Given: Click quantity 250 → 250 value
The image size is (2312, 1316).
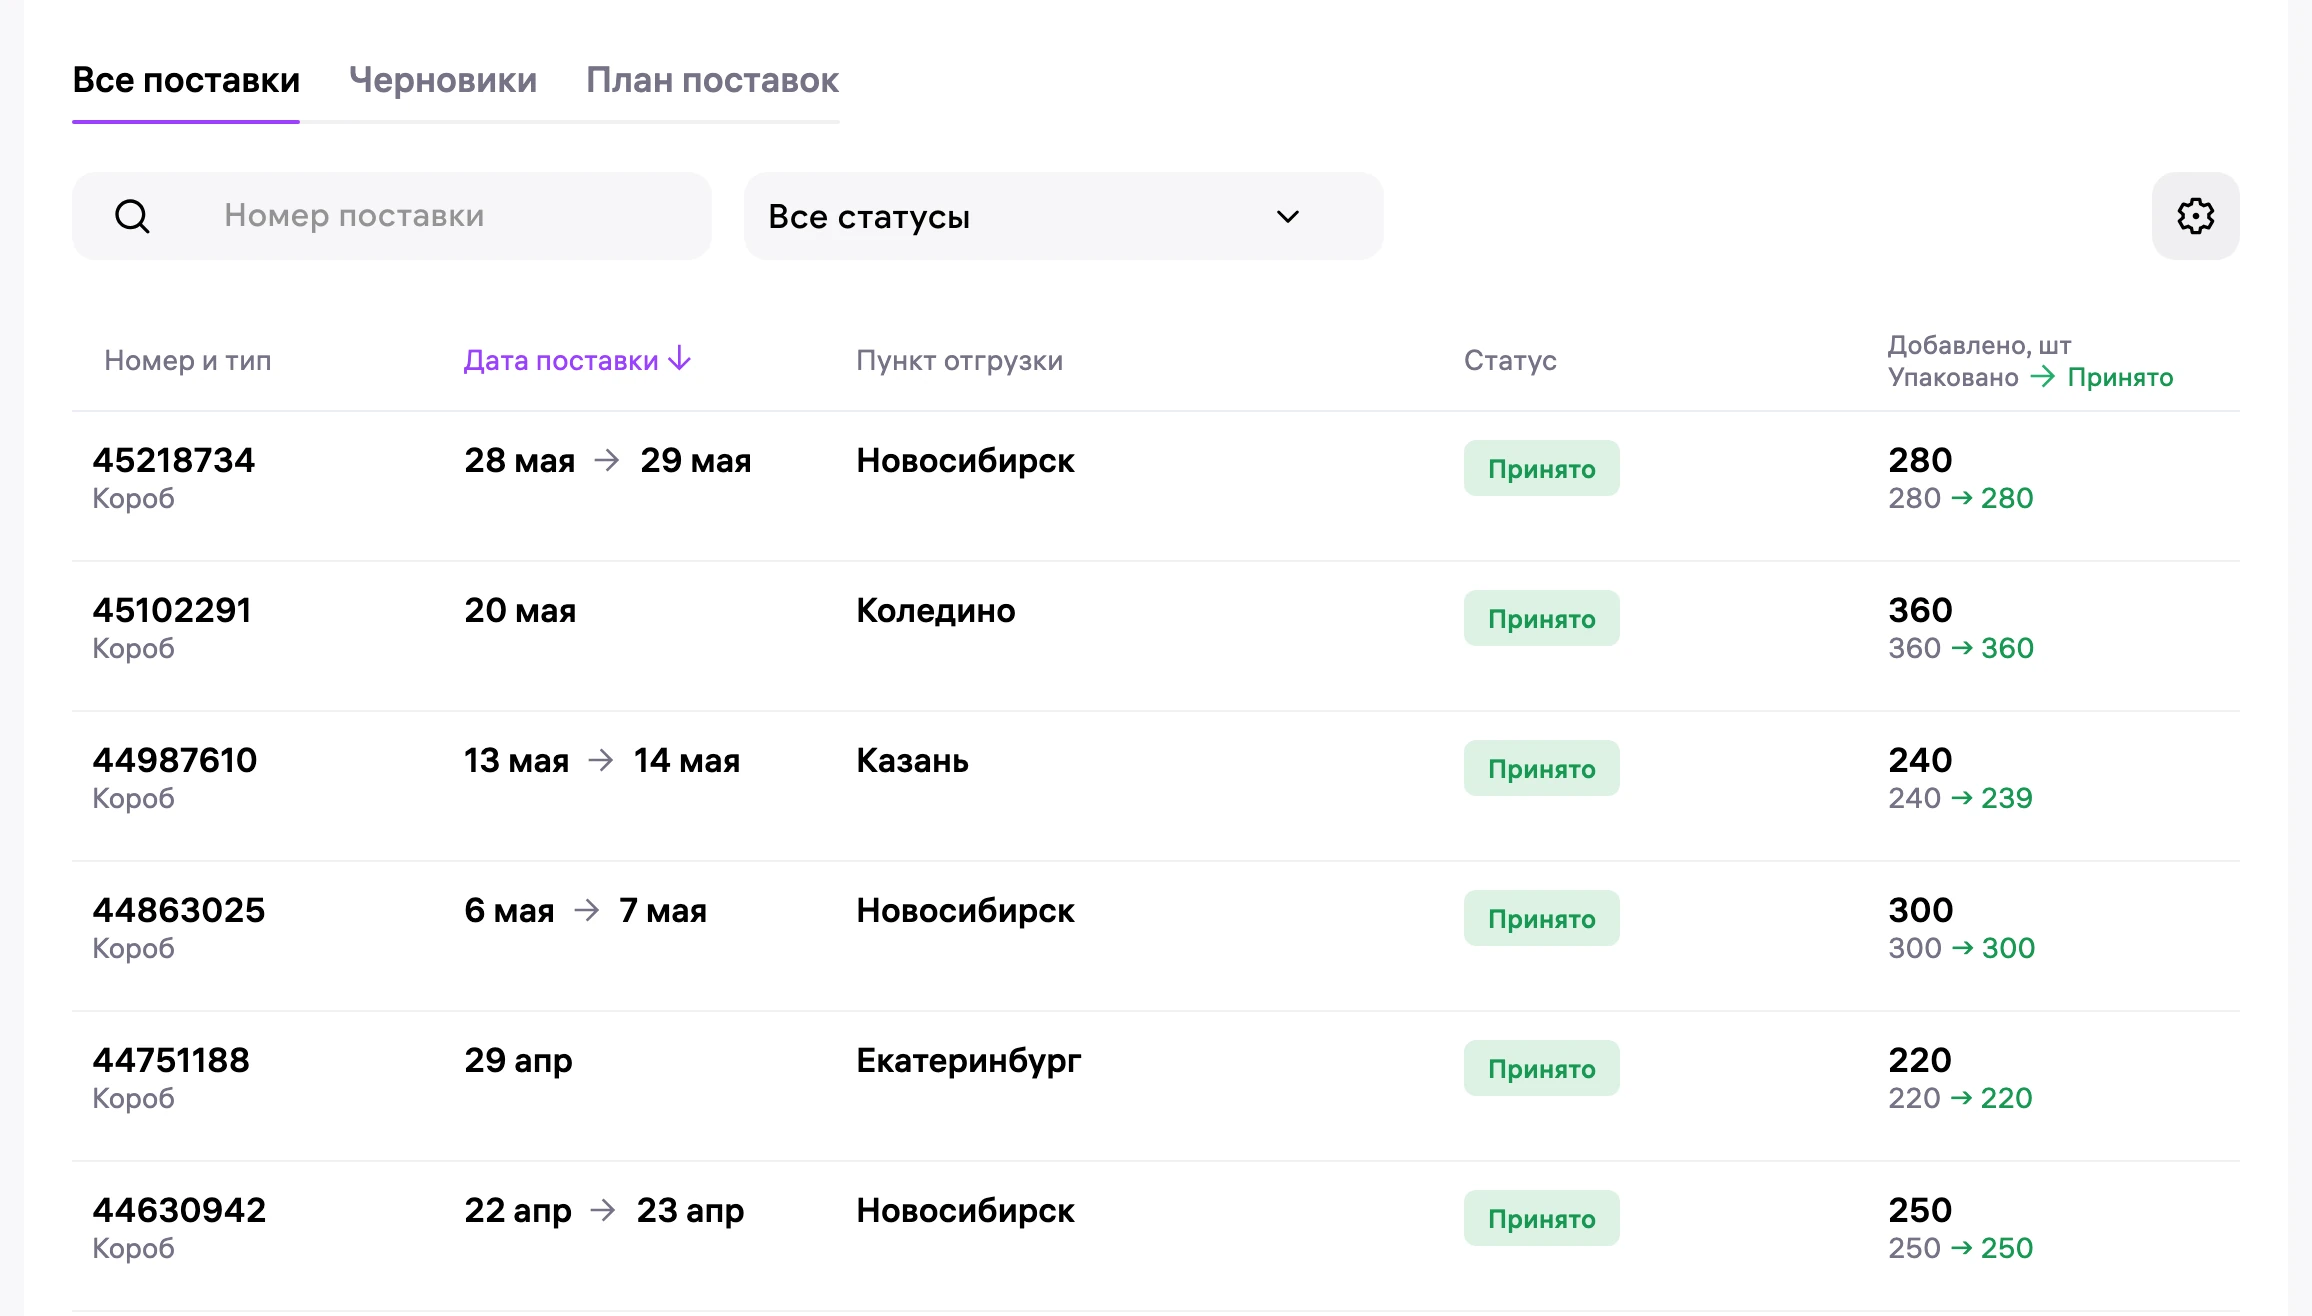Looking at the screenshot, I should tap(1960, 1248).
